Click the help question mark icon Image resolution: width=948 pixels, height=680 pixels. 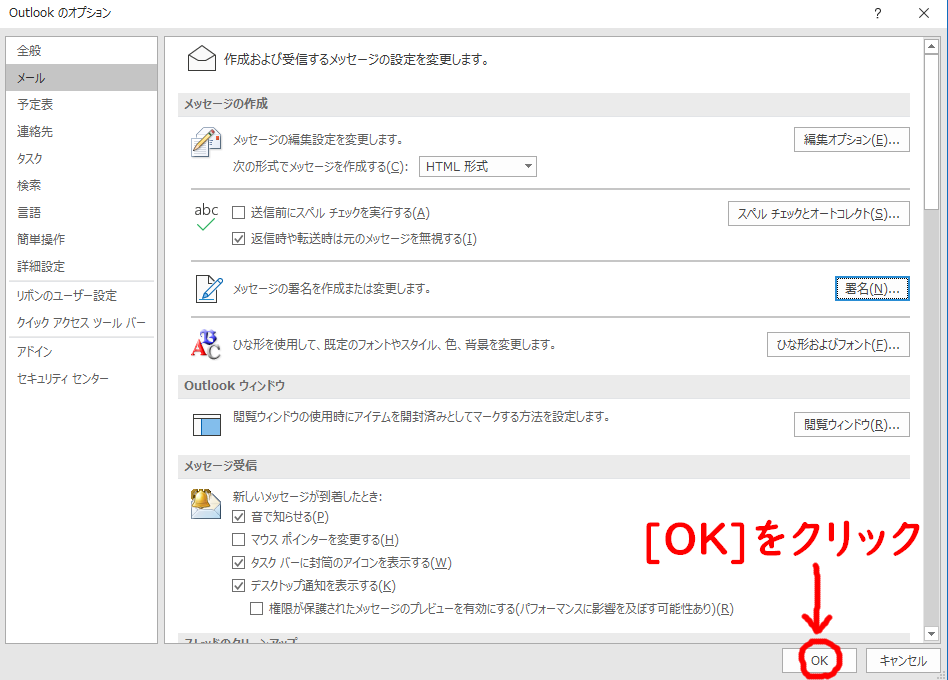pyautogui.click(x=877, y=13)
